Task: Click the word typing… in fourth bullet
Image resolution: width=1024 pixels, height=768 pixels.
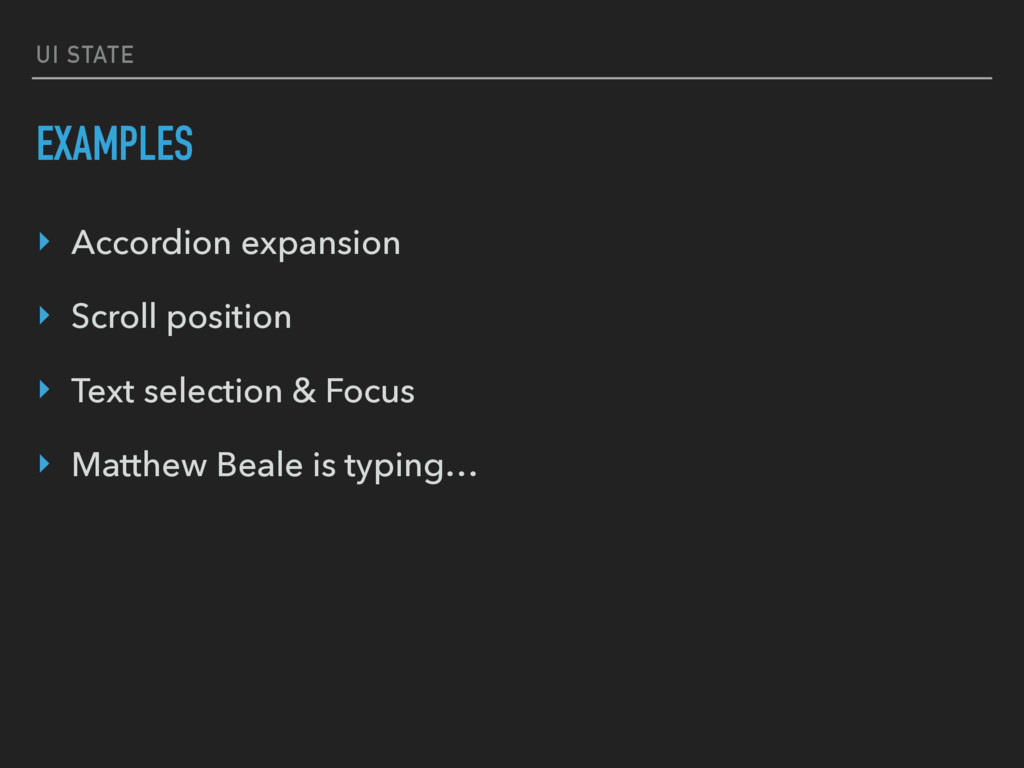Action: (411, 468)
